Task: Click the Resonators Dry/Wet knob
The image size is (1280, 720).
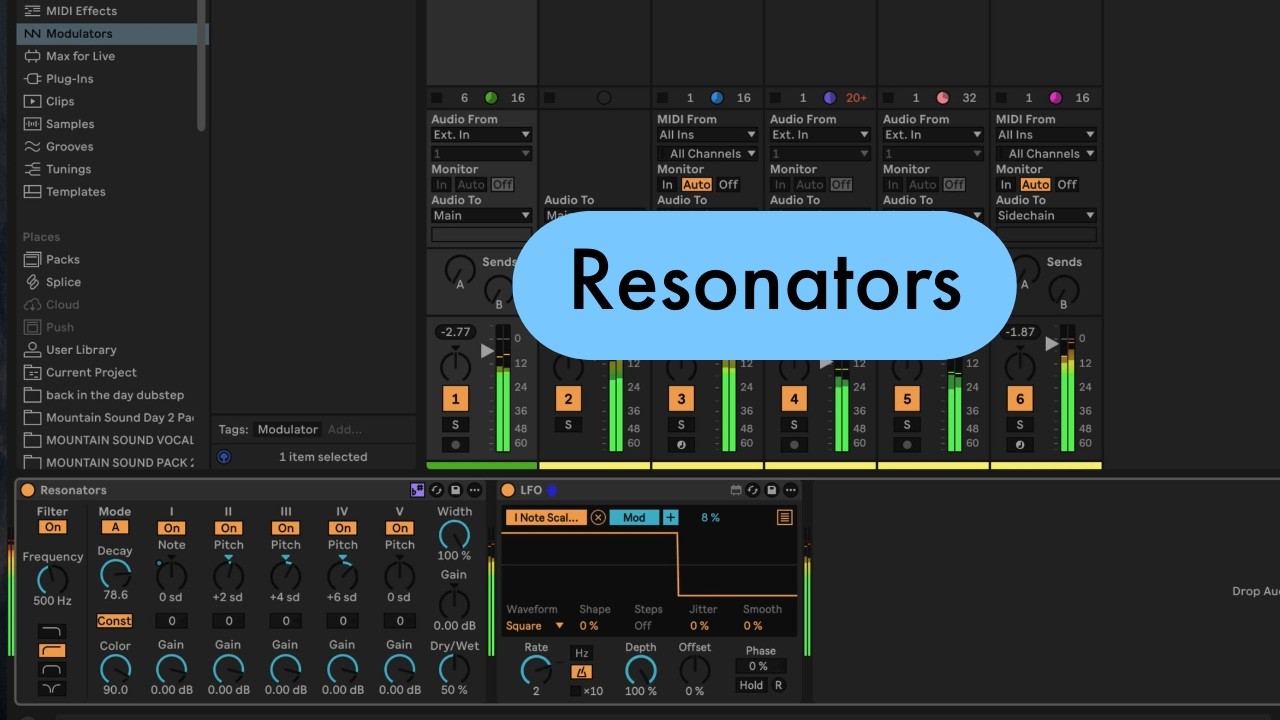Action: click(x=454, y=669)
